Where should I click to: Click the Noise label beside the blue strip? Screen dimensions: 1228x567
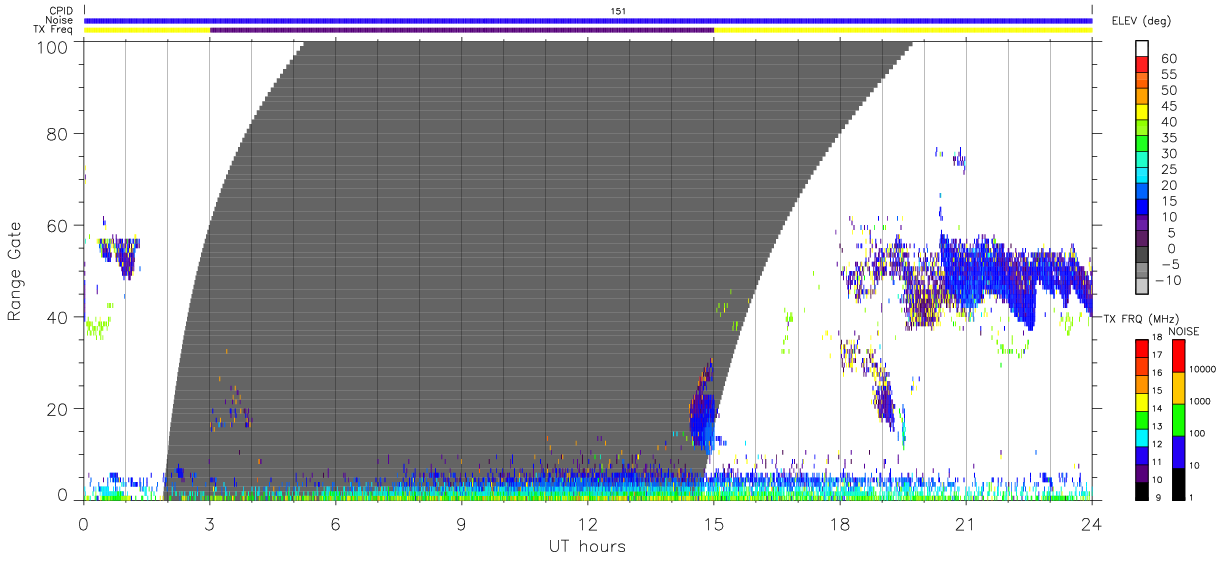coord(59,20)
